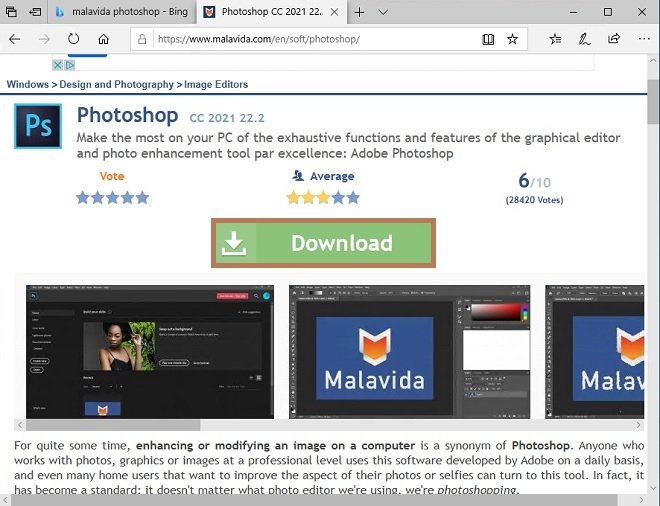Image resolution: width=660 pixels, height=506 pixels.
Task: Open the Favorites hub icon
Action: click(x=555, y=39)
